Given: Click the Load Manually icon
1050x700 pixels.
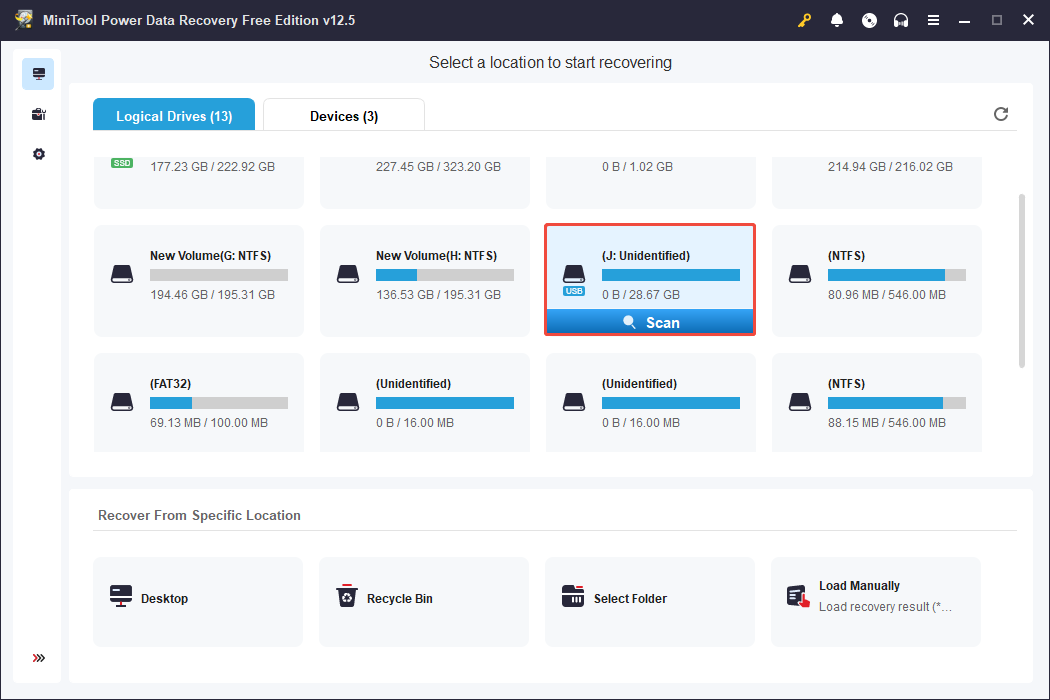Looking at the screenshot, I should [798, 596].
